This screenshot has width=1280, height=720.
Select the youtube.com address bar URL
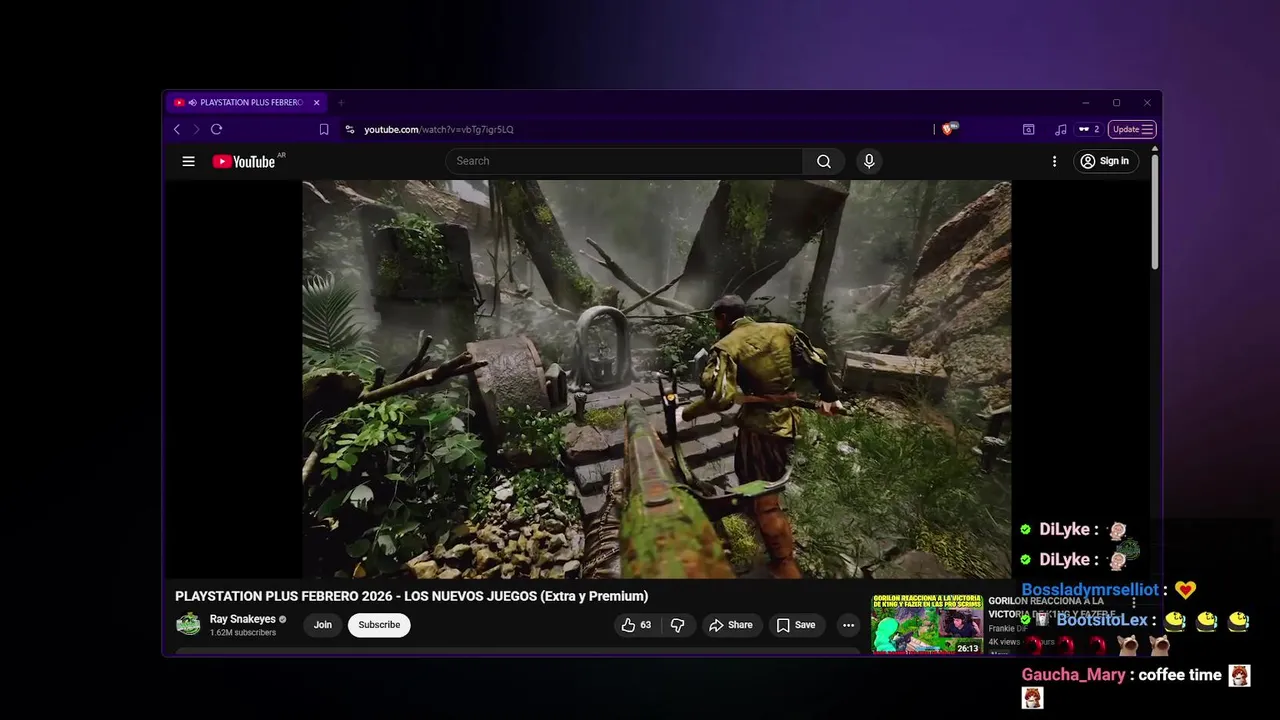(x=438, y=129)
